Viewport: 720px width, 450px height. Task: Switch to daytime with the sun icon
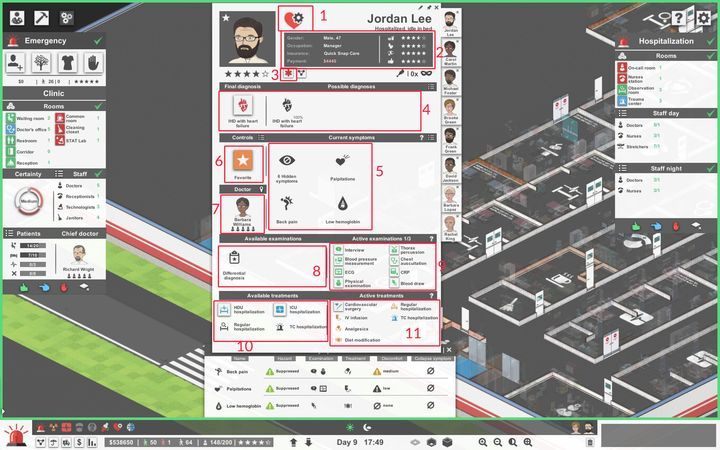(350, 428)
